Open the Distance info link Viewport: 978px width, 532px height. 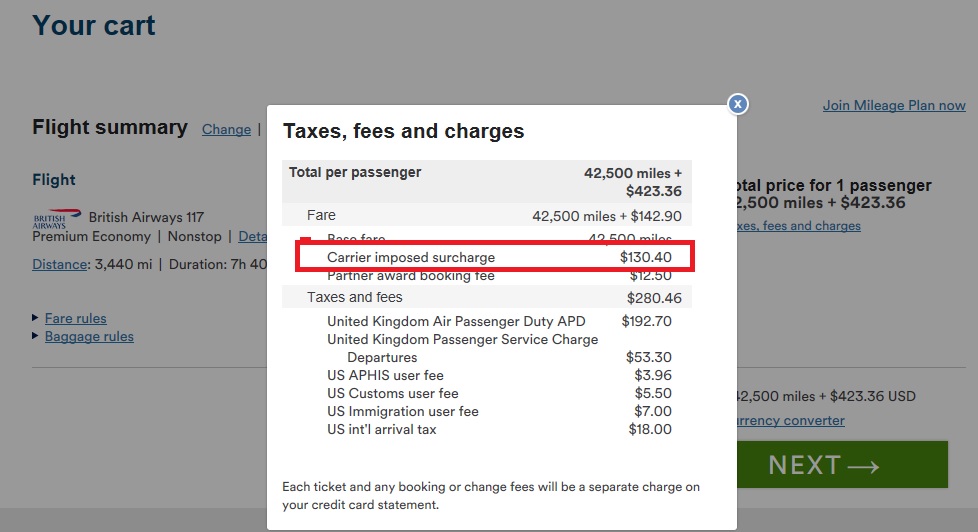[x=60, y=264]
